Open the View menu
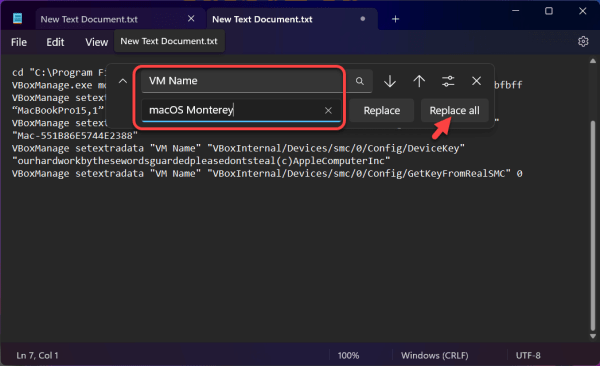The image size is (600, 366). [96, 42]
